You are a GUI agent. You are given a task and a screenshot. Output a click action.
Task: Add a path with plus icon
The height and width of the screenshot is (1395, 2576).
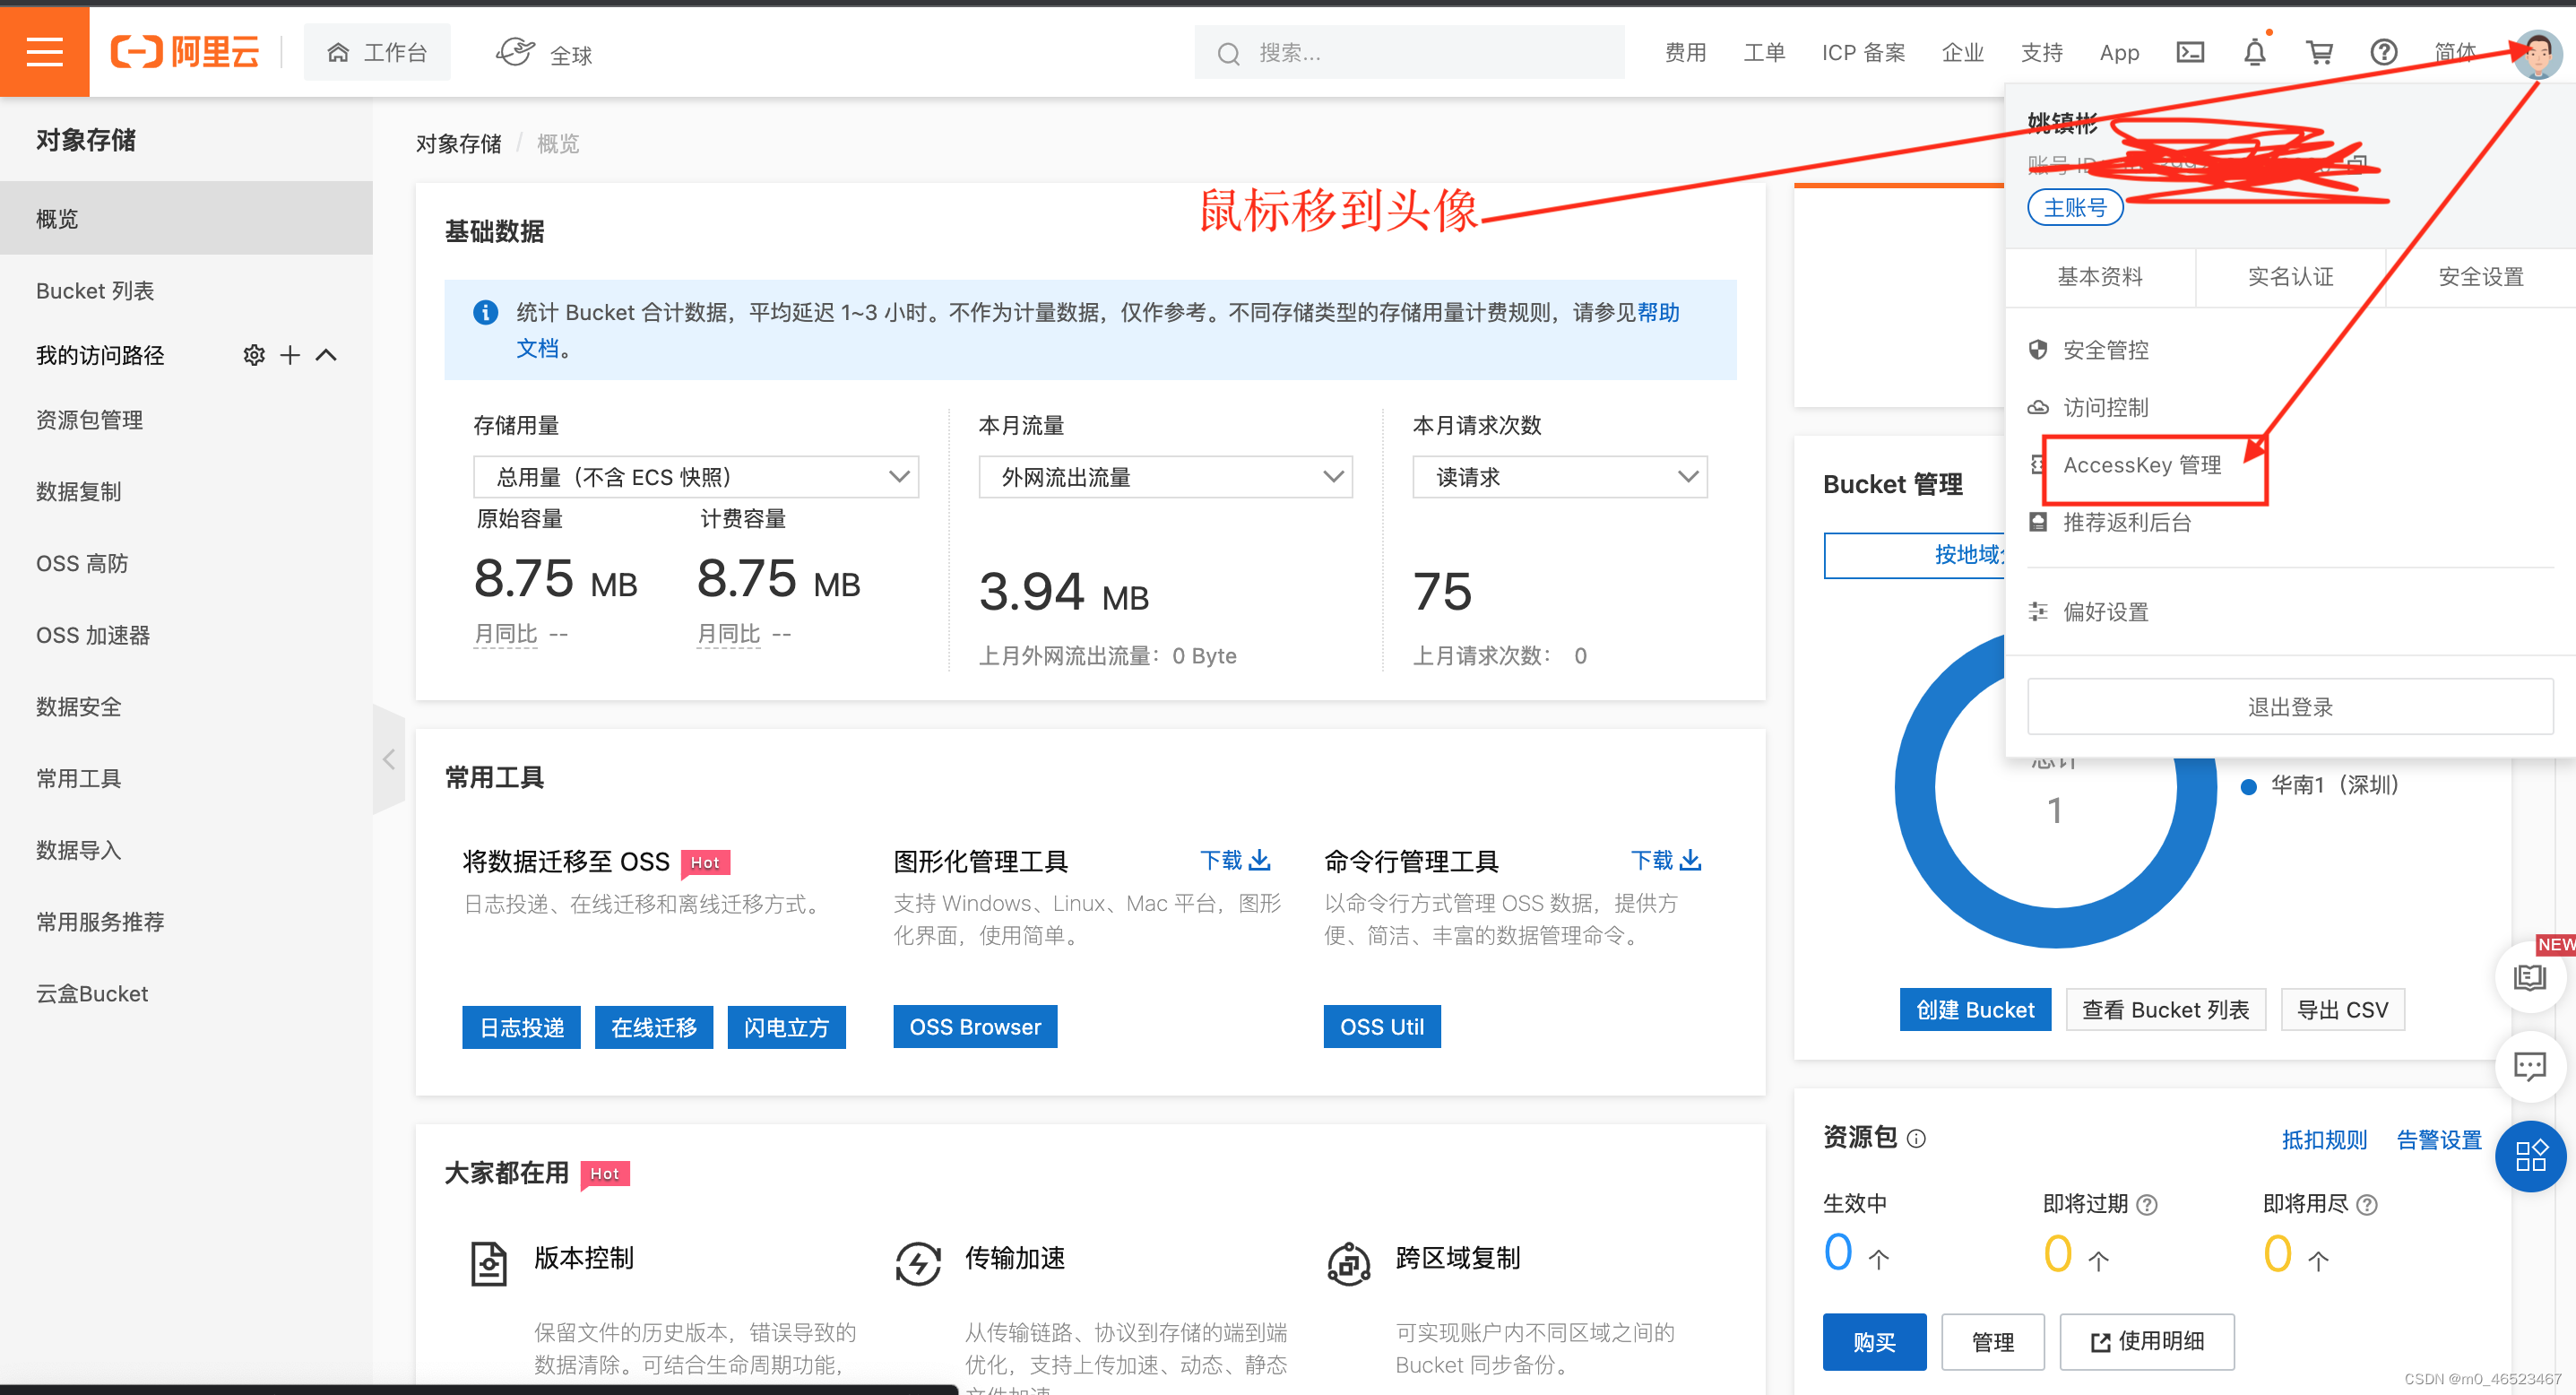[x=290, y=355]
